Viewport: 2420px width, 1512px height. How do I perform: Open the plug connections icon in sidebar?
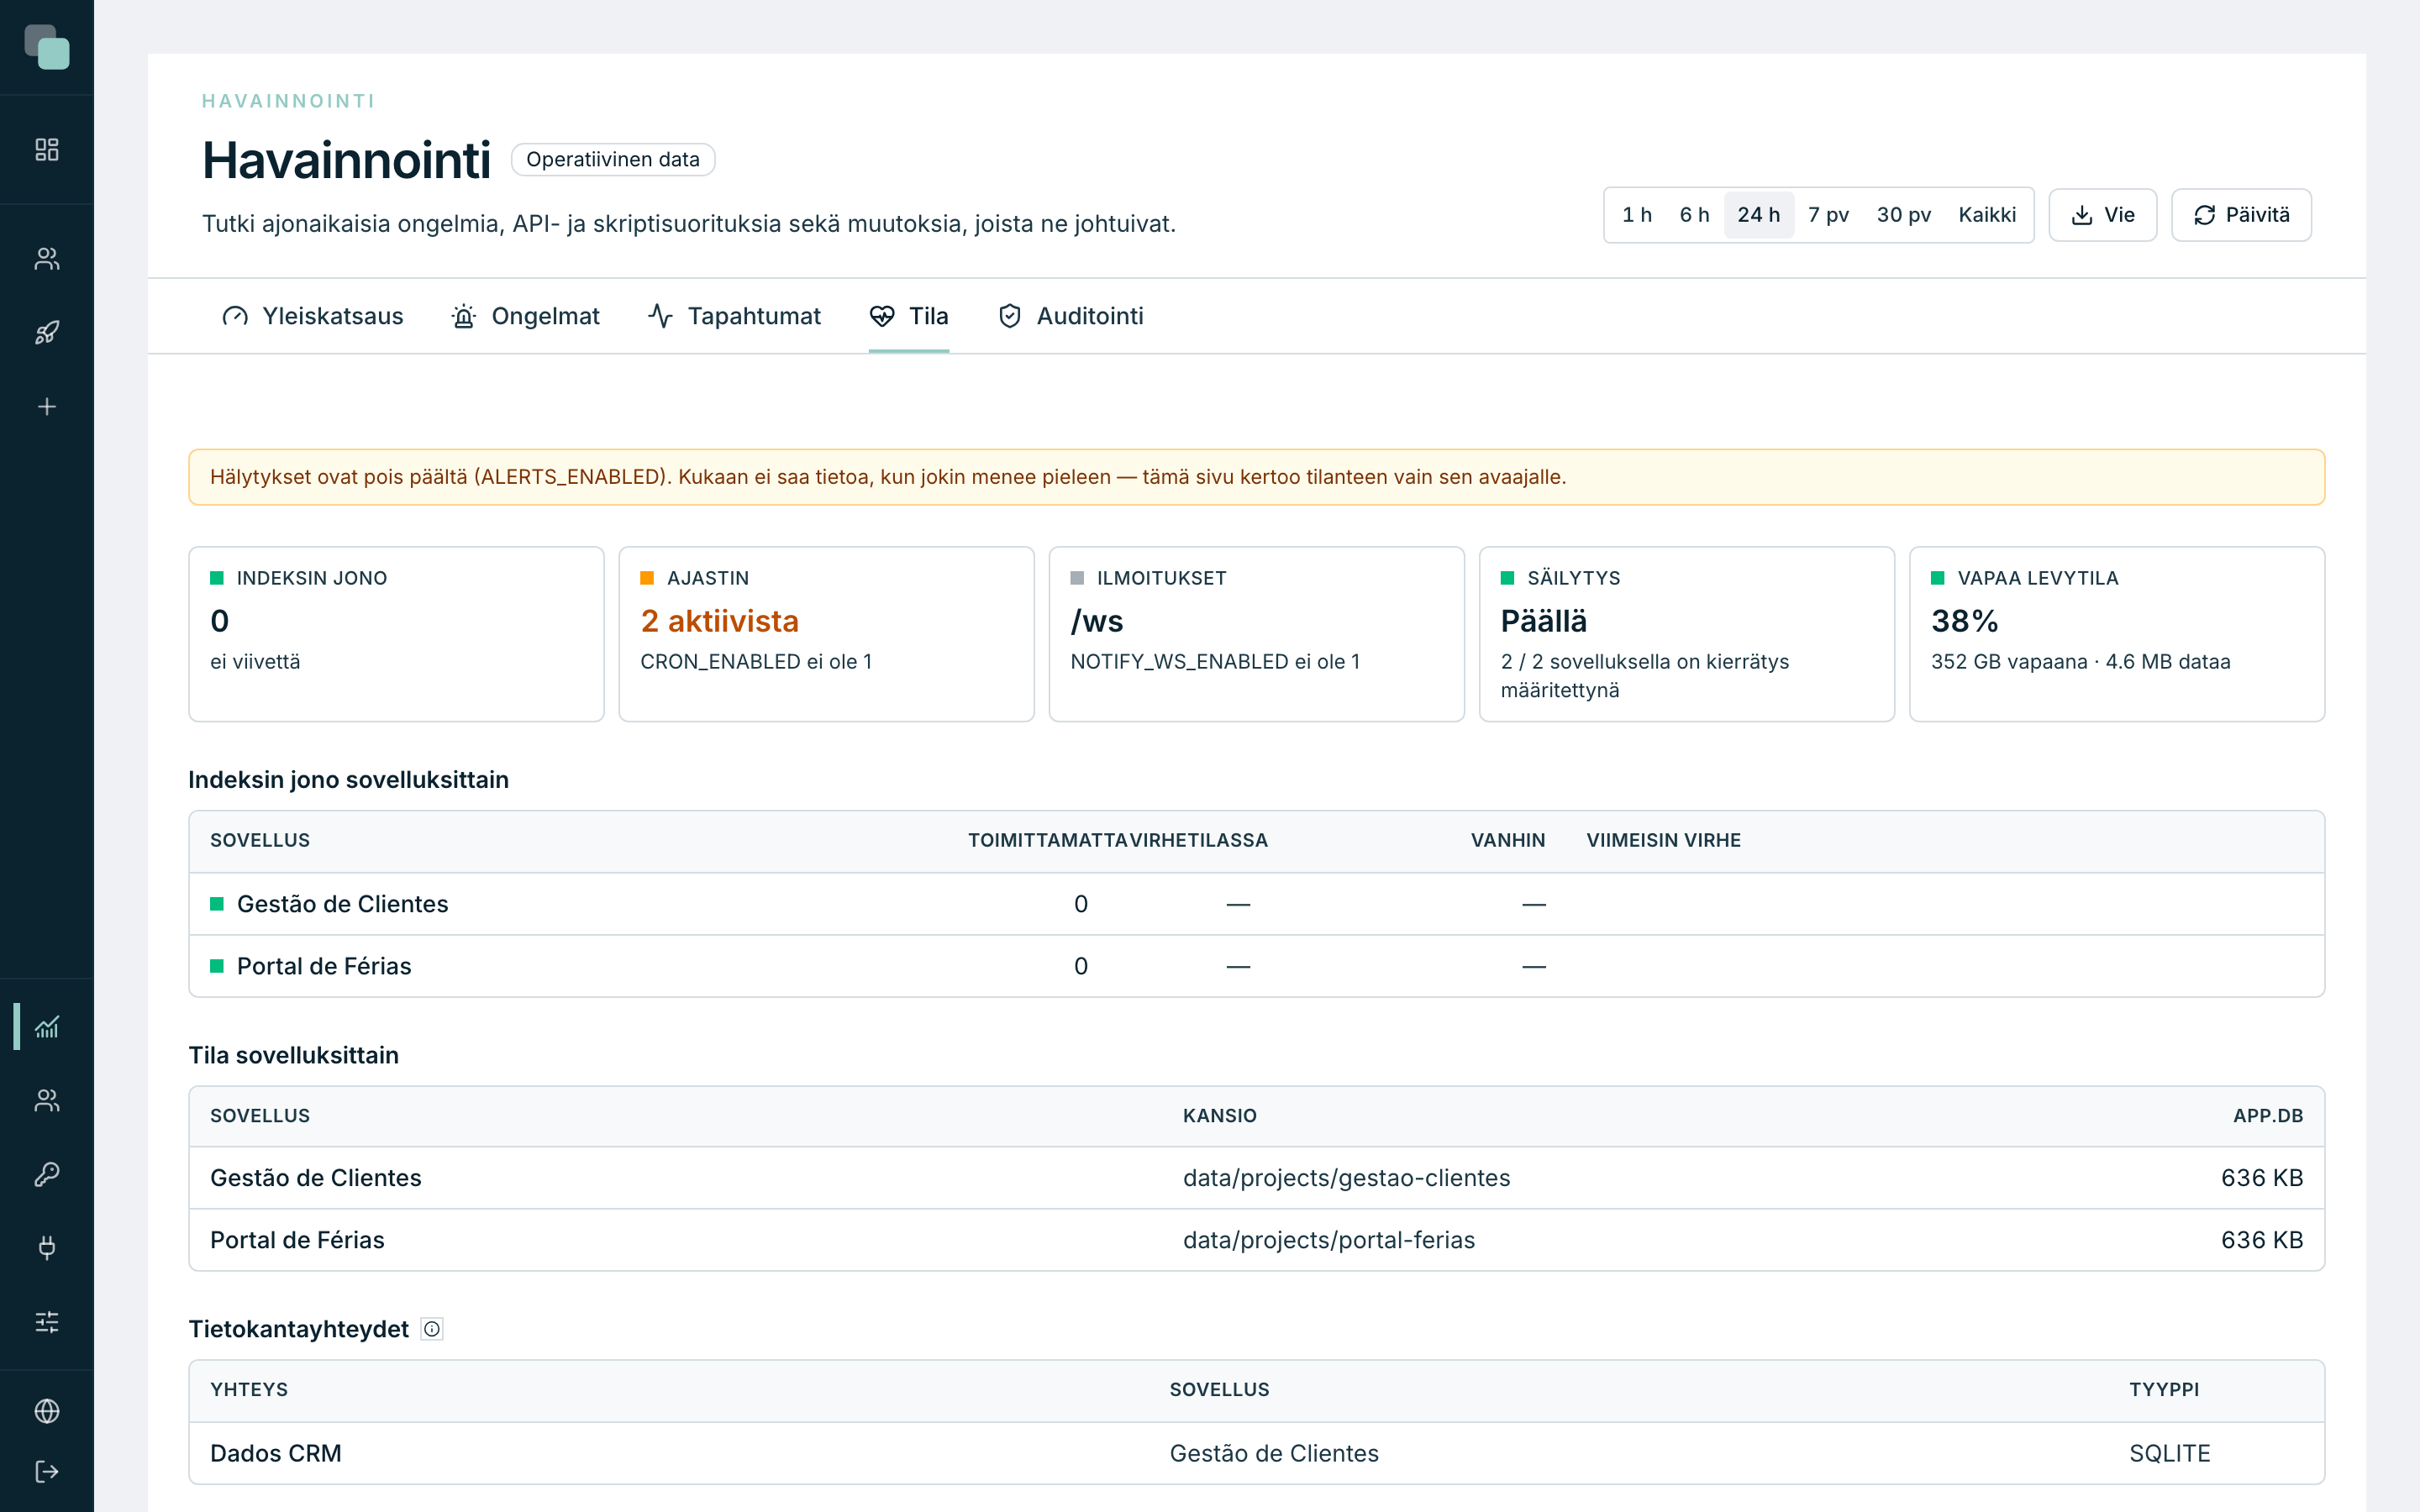point(47,1248)
